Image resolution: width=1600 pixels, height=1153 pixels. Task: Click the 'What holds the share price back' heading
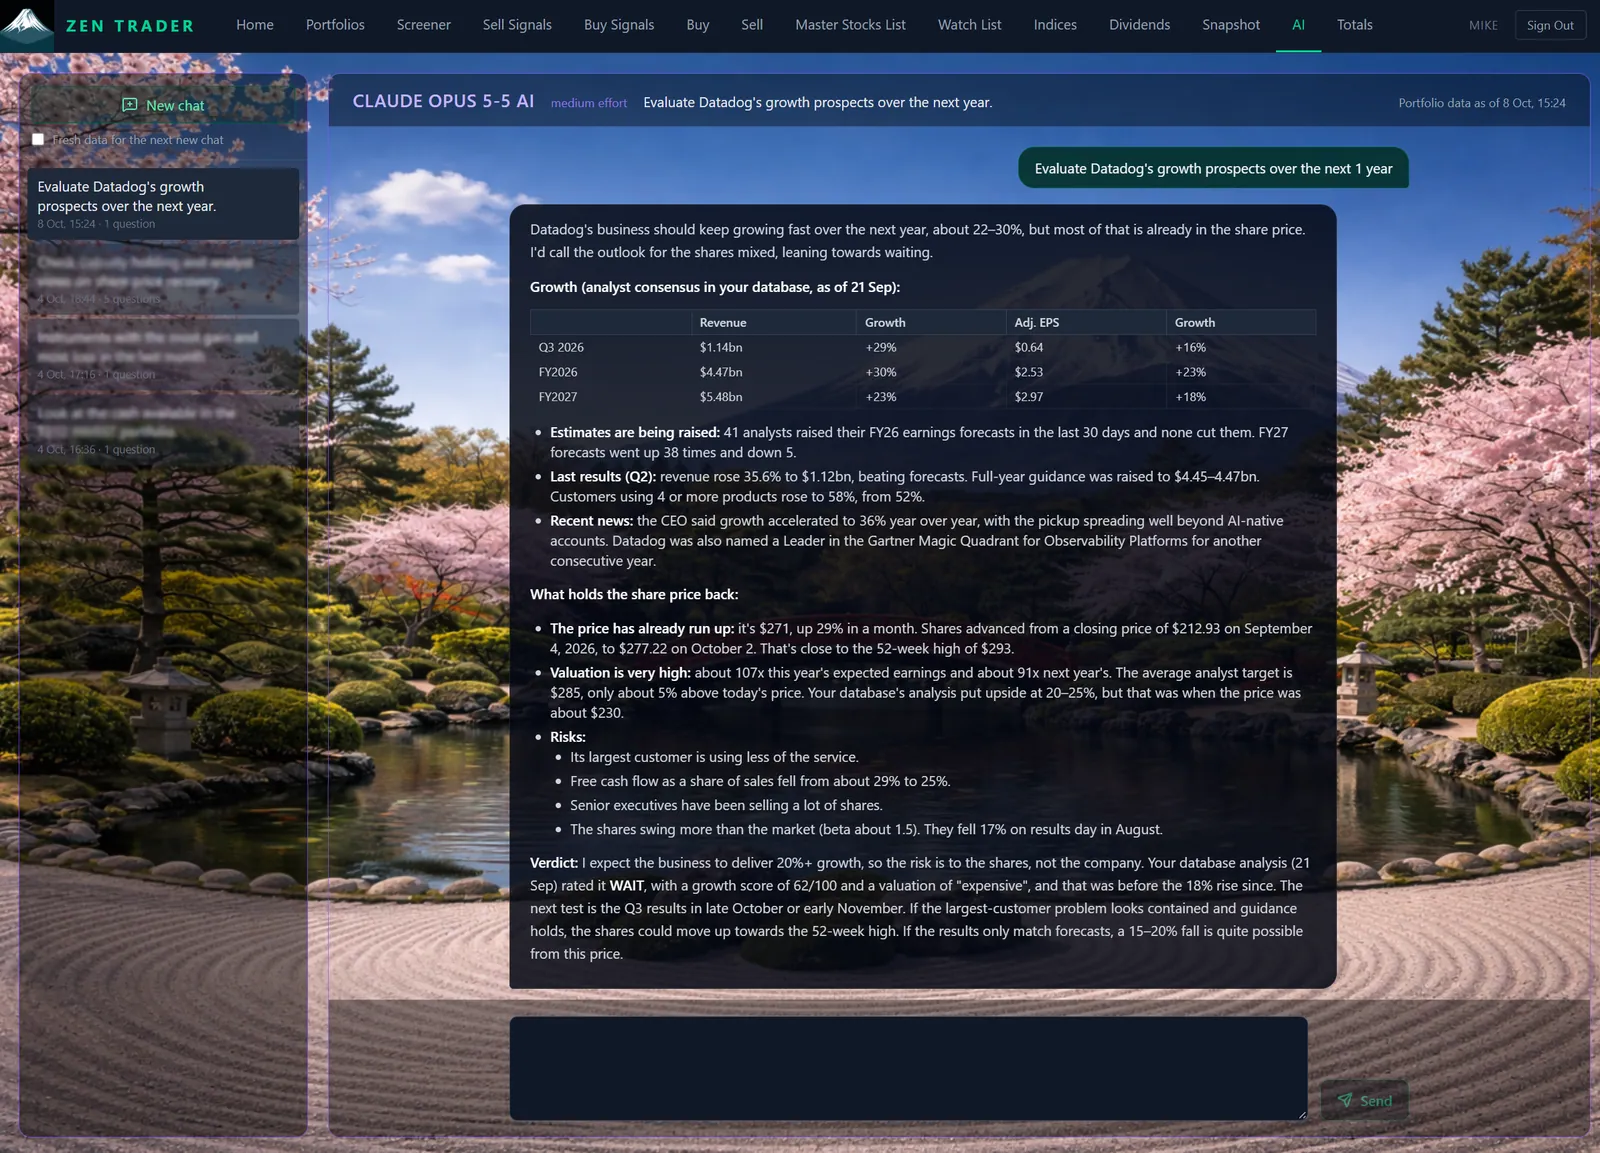coord(634,594)
